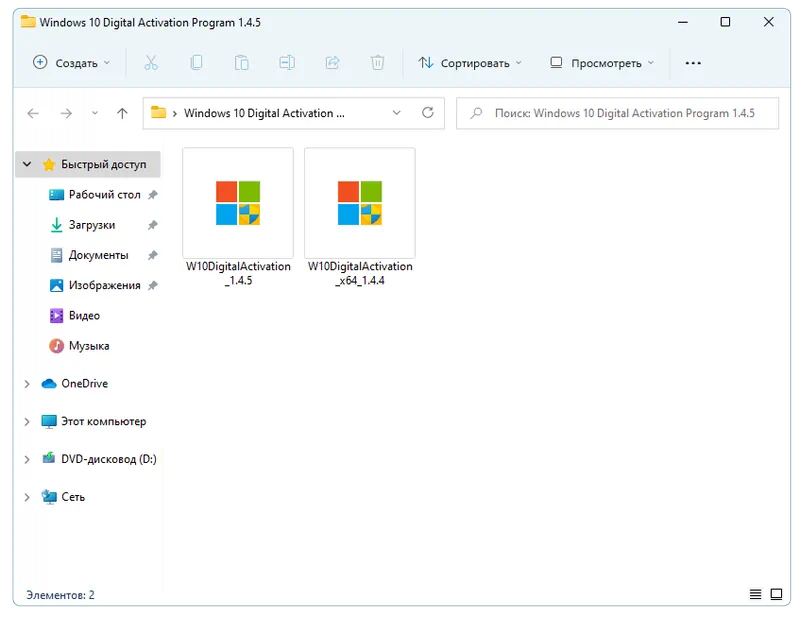Switch to details list view icon
This screenshot has width=800, height=617.
(x=755, y=594)
